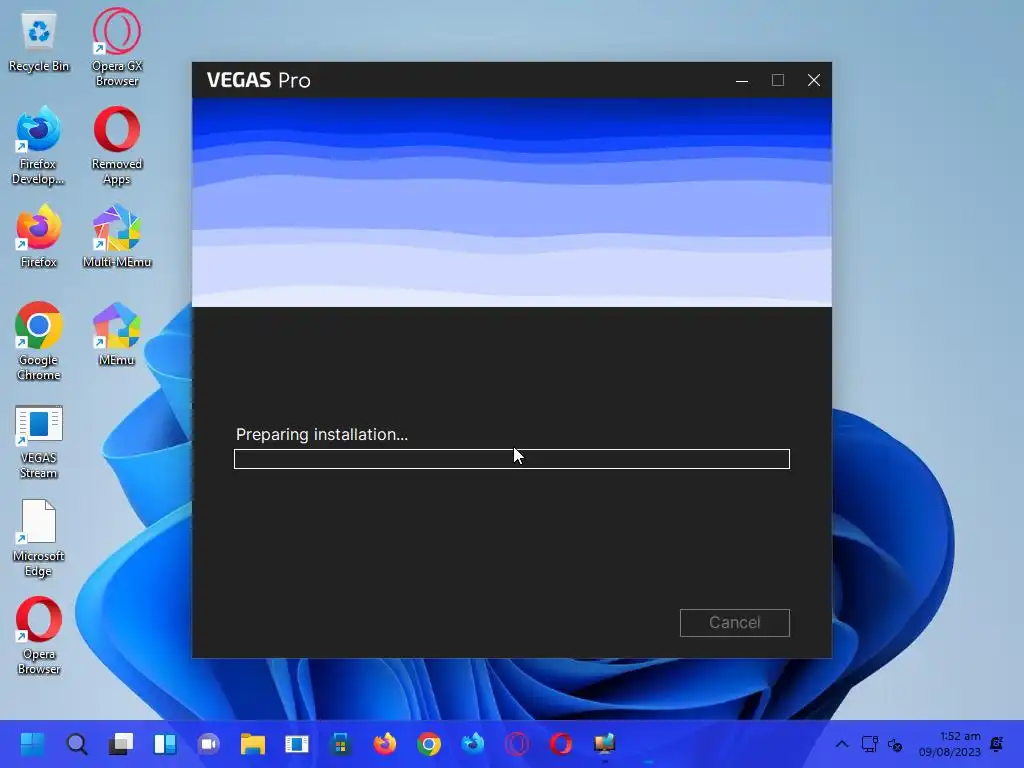Open the Widgets panel on taskbar
This screenshot has width=1024, height=768.
click(x=165, y=744)
